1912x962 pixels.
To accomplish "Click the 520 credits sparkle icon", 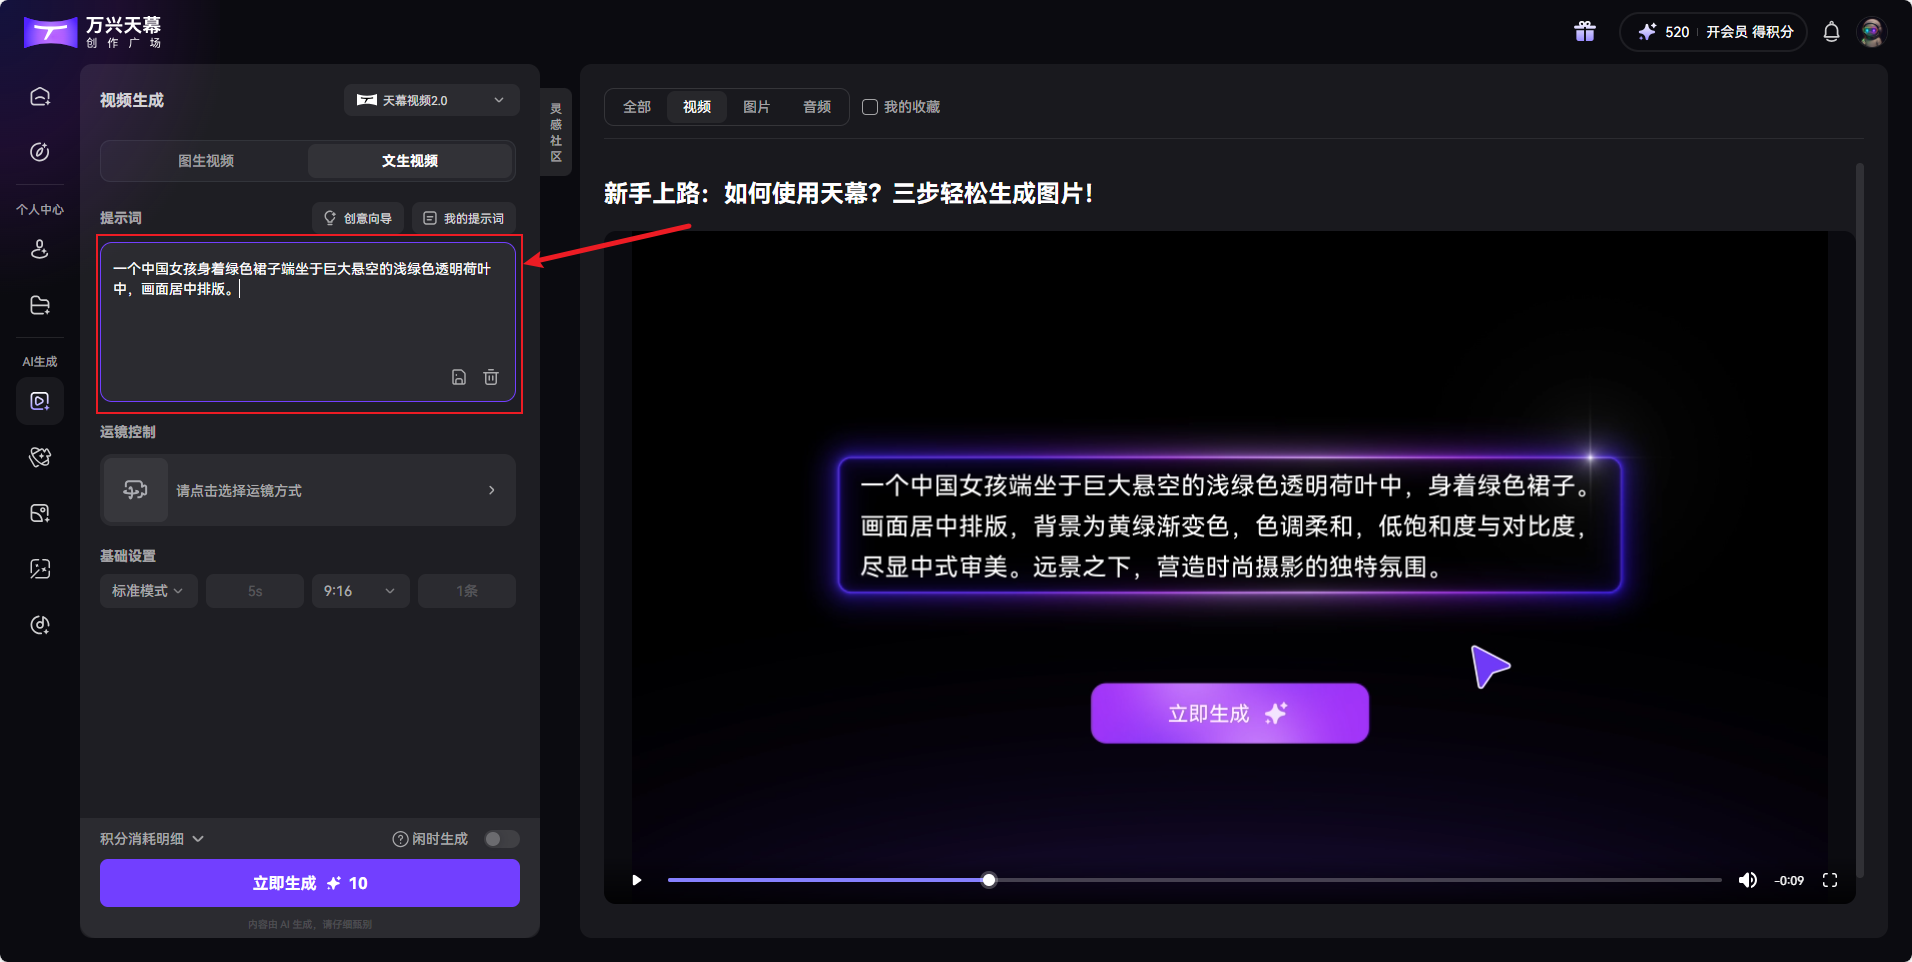I will 1647,32.
